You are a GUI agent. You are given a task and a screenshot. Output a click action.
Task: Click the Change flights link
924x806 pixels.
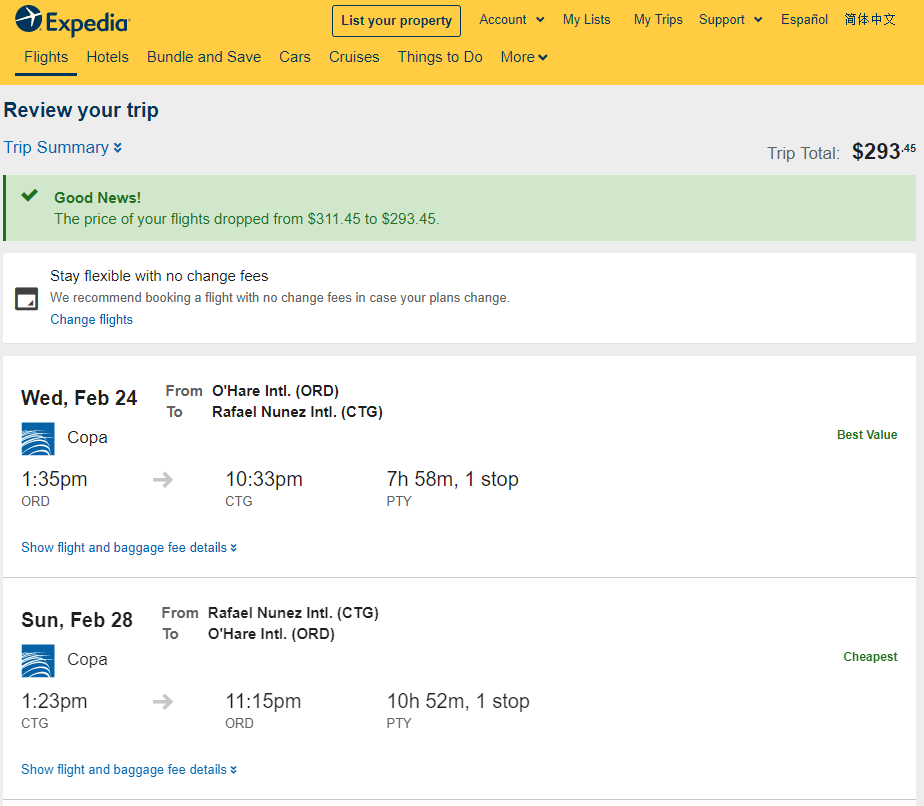pos(91,319)
